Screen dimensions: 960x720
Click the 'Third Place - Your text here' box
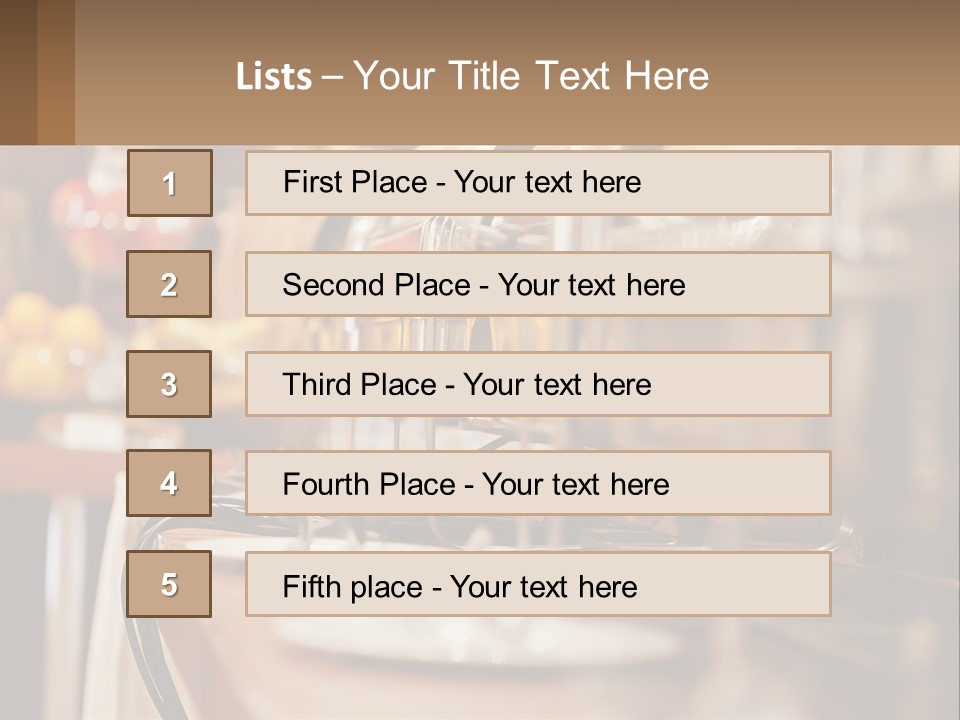pyautogui.click(x=538, y=384)
